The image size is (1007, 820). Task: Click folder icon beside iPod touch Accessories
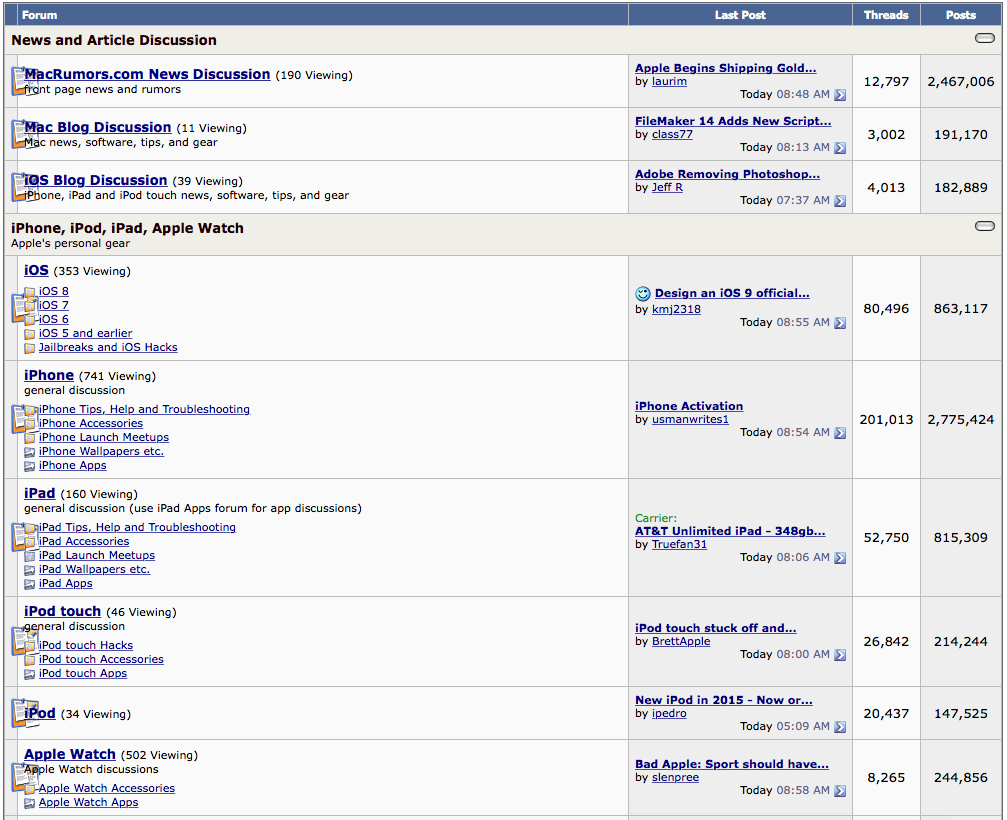(30, 660)
